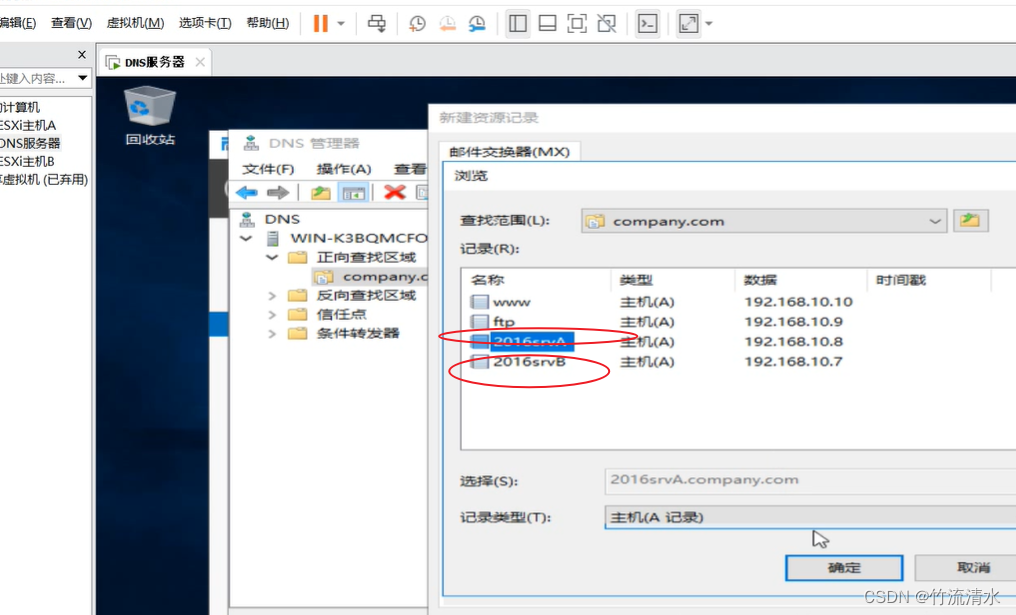Select the 邮件交换器(MX) tab
Screen dimensions: 1016x615
pos(509,152)
